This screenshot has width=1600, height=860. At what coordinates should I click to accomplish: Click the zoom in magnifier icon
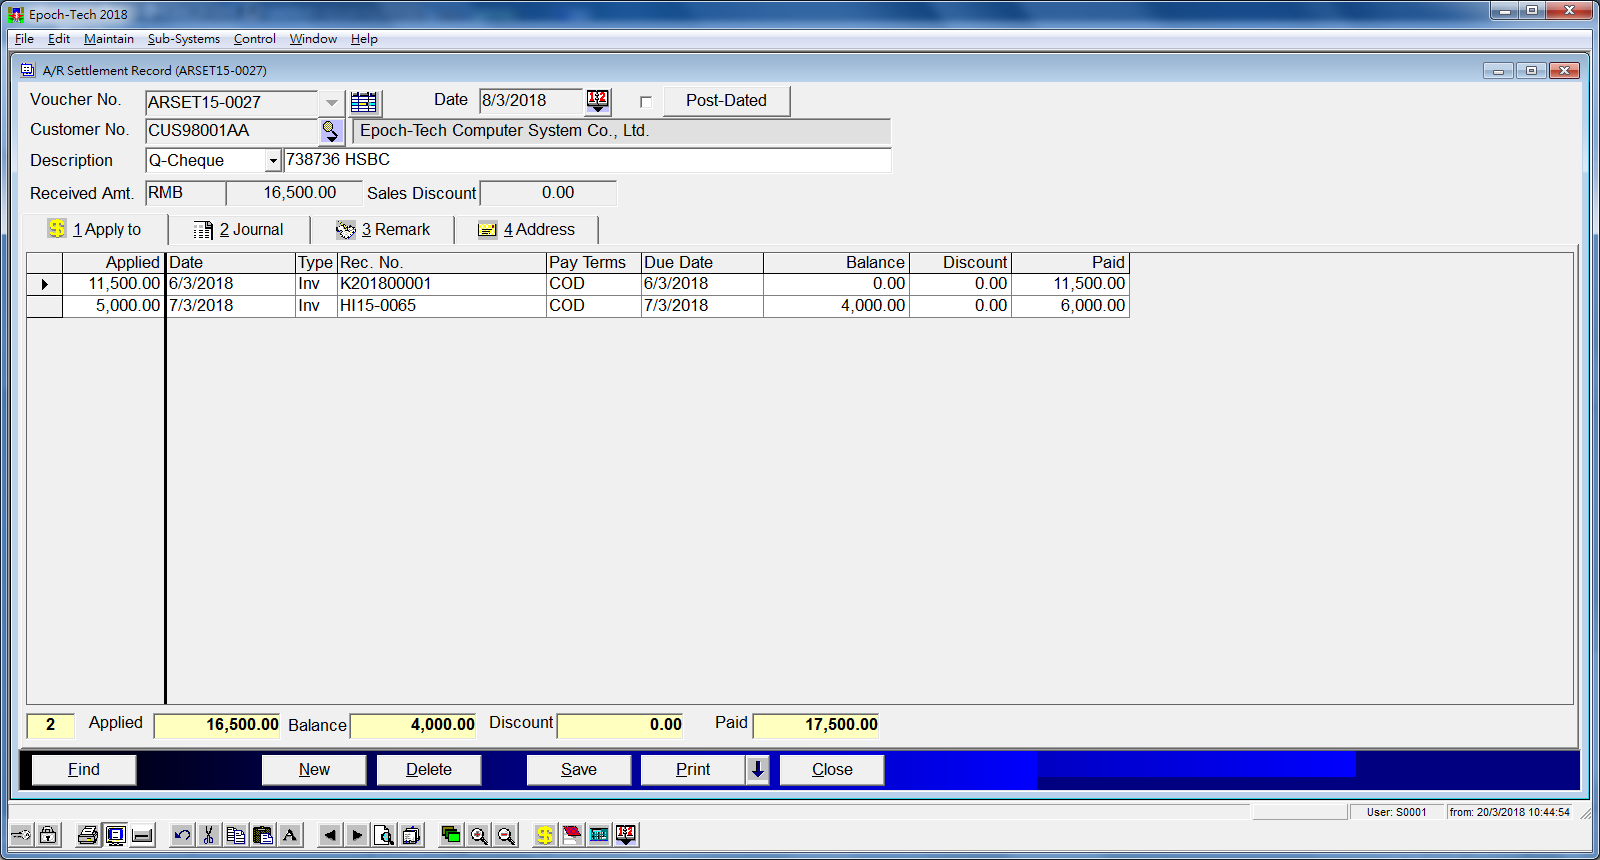pyautogui.click(x=479, y=835)
